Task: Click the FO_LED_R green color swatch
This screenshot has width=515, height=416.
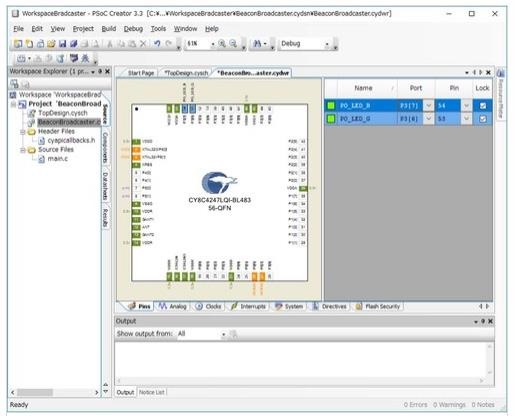Action: [x=331, y=106]
